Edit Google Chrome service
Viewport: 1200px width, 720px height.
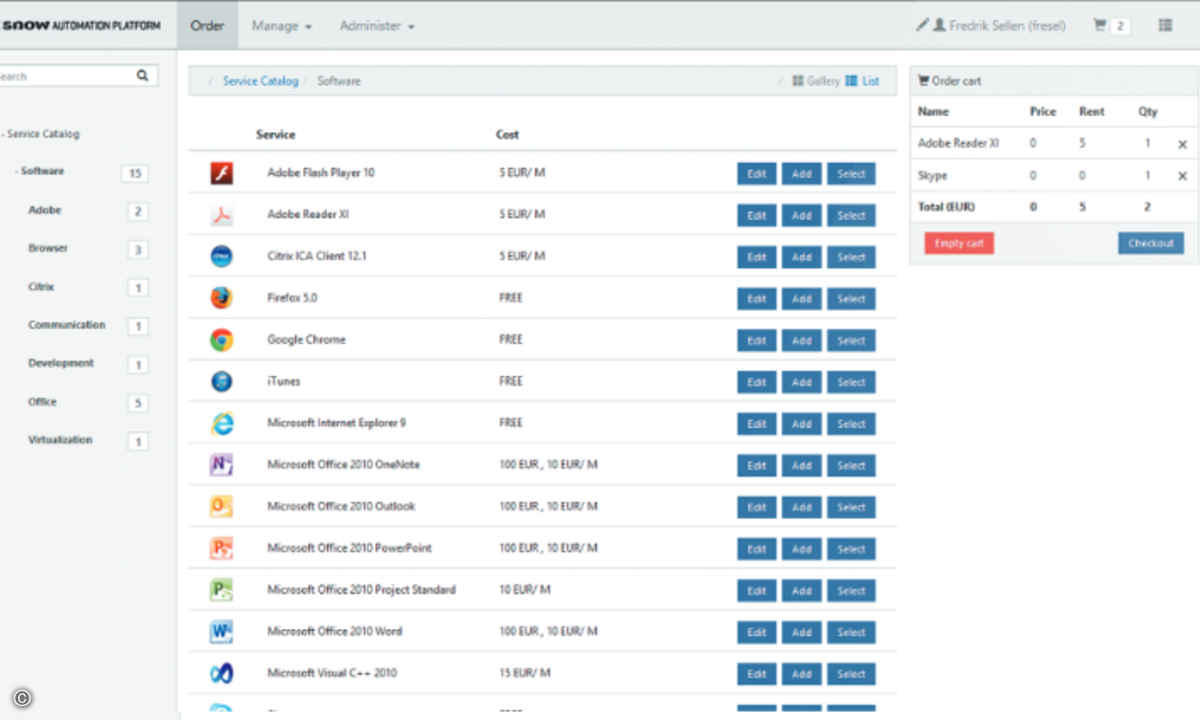click(x=757, y=341)
